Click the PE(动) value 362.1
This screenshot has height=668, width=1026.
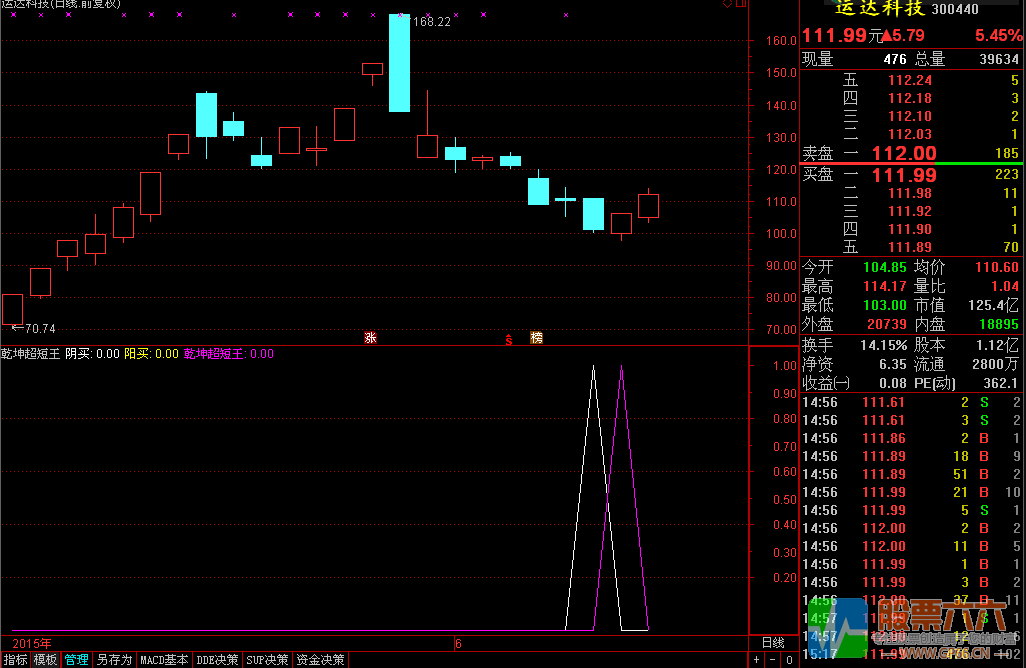1000,383
